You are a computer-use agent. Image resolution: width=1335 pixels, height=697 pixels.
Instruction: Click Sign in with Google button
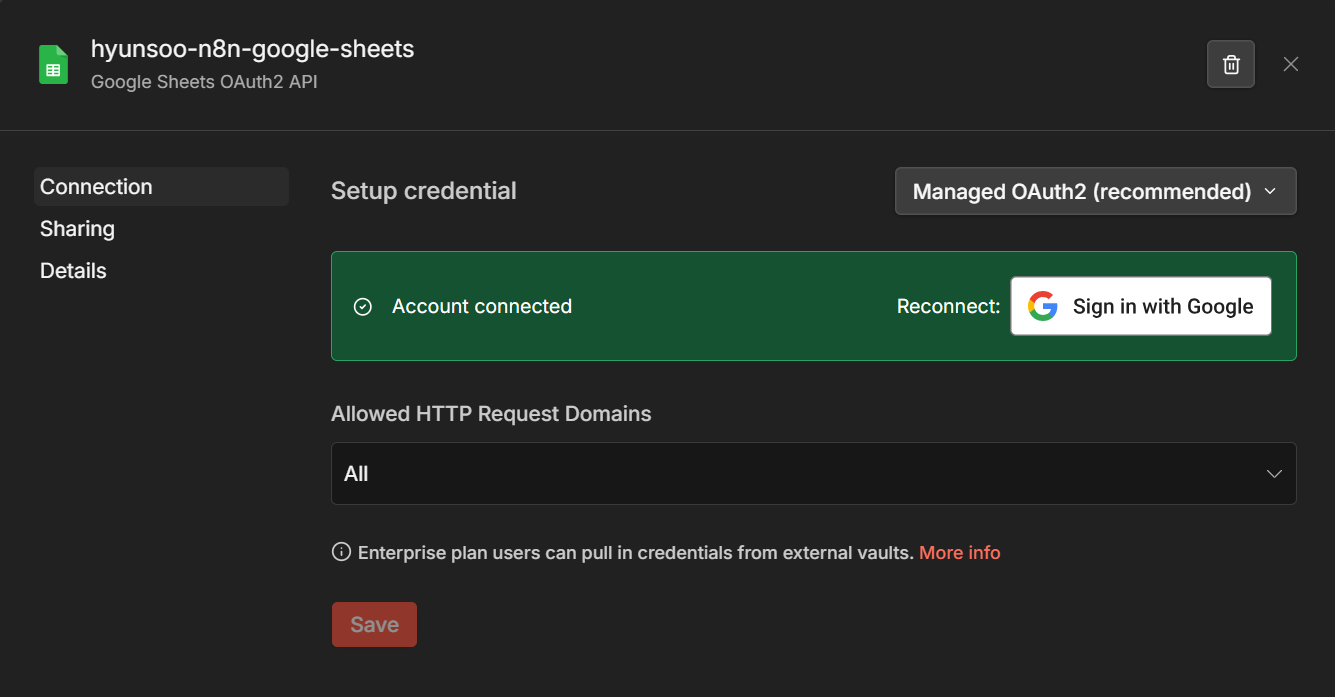point(1141,306)
